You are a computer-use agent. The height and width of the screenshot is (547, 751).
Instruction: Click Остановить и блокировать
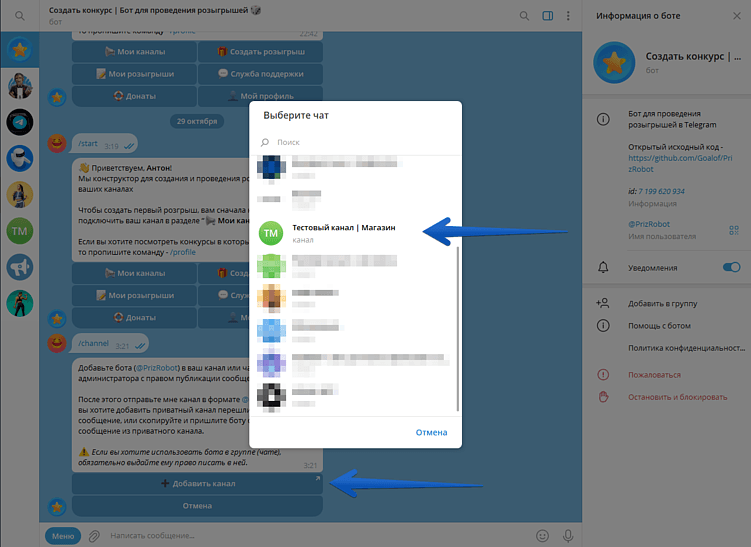[677, 397]
